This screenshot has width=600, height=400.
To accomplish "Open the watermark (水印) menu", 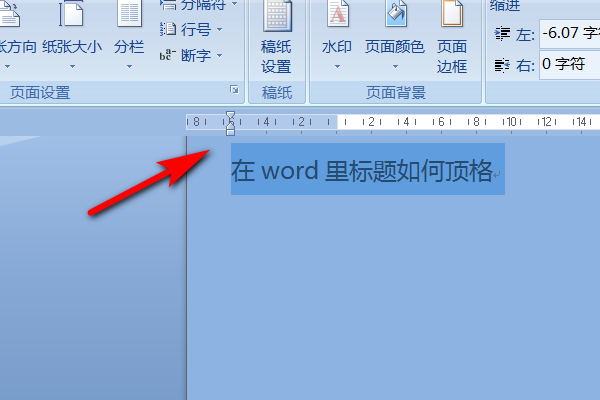I will [x=337, y=36].
